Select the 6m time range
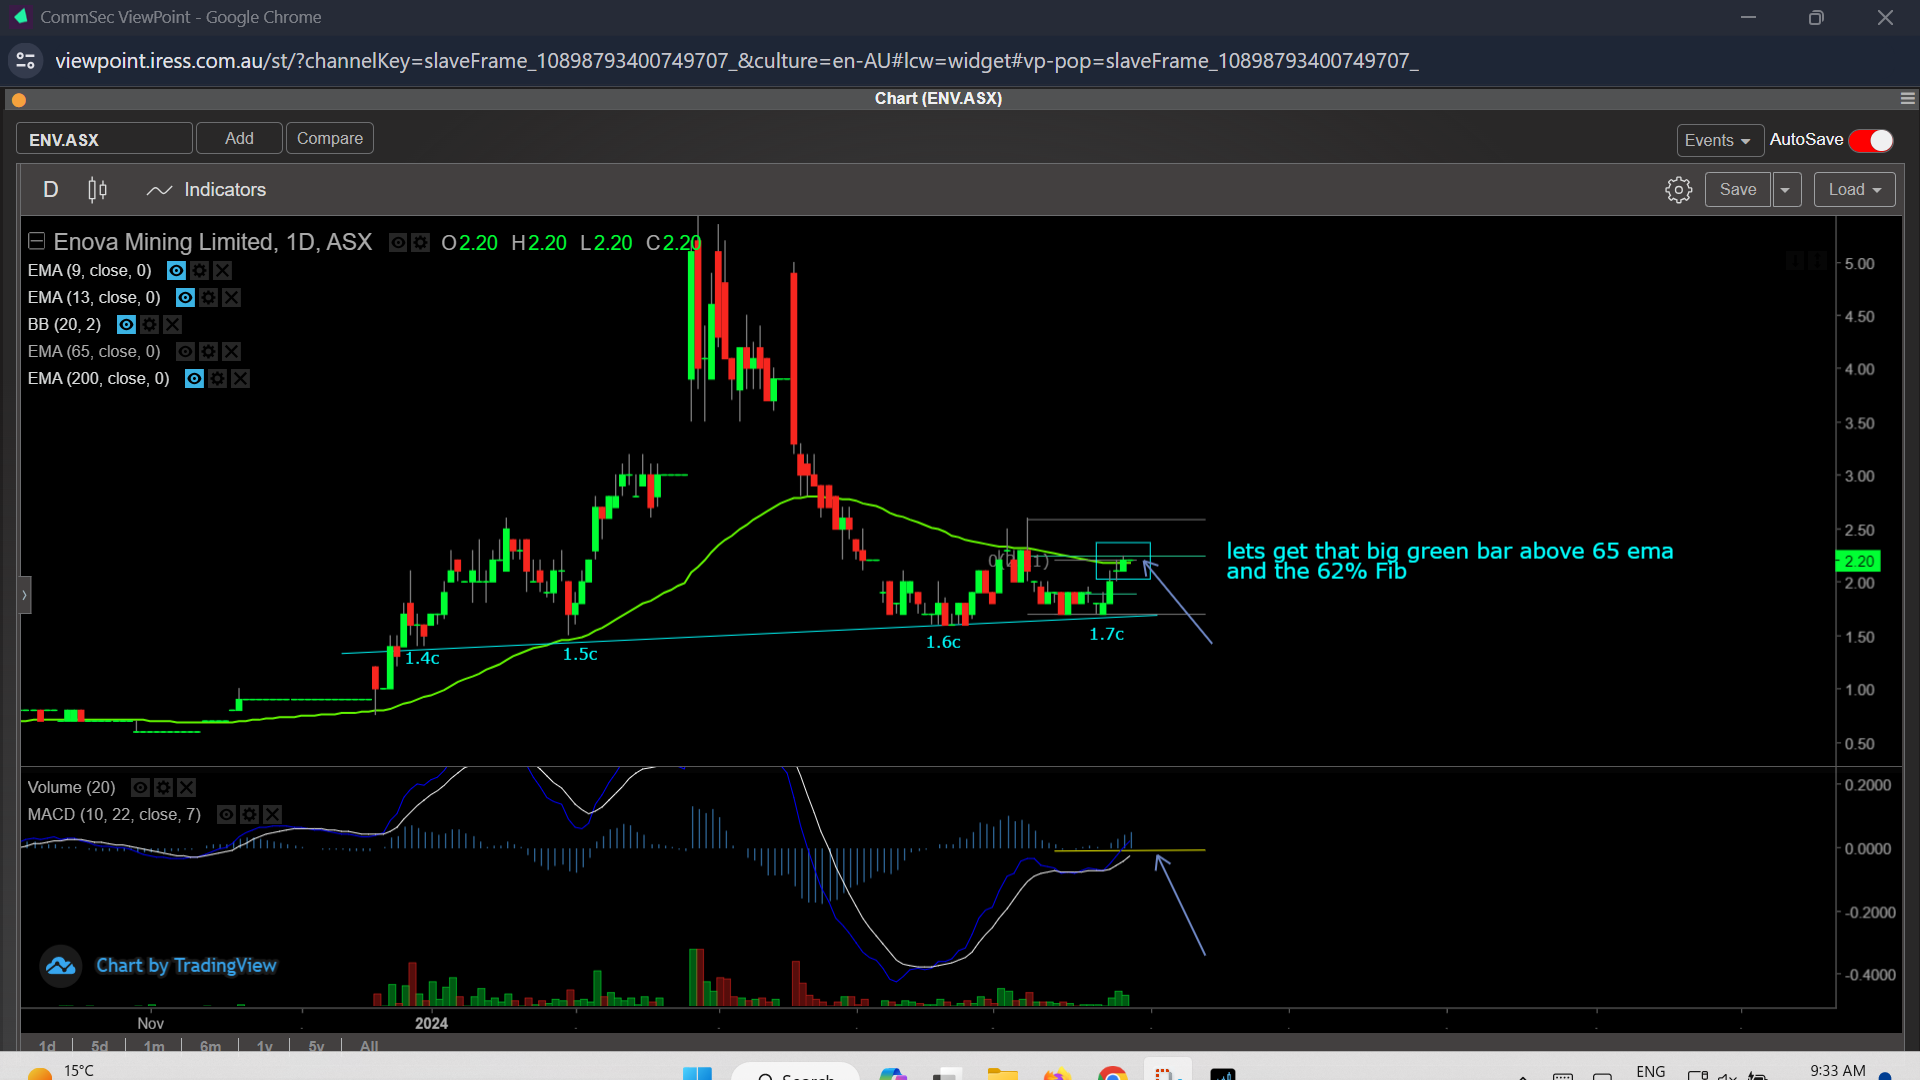The width and height of the screenshot is (1920, 1080). click(210, 1046)
